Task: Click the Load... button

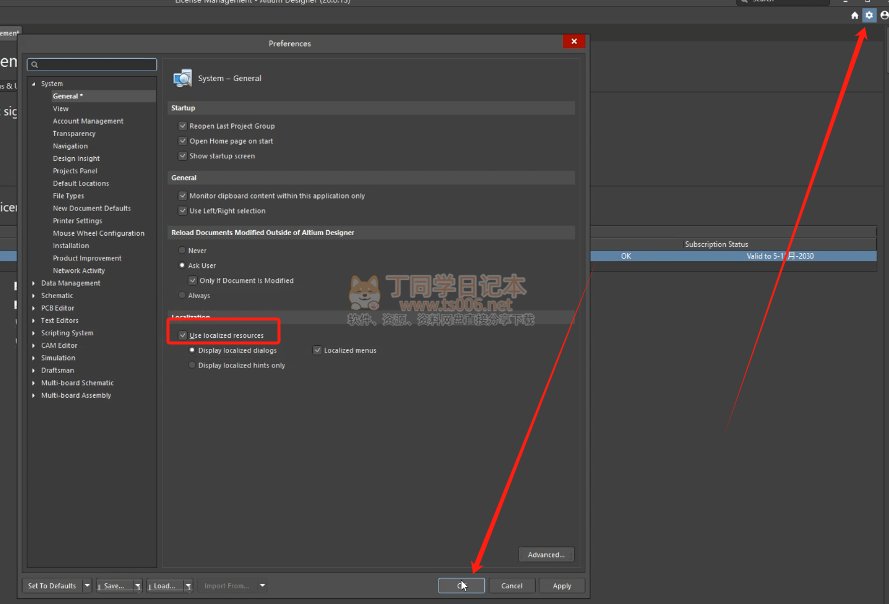Action: (x=164, y=586)
